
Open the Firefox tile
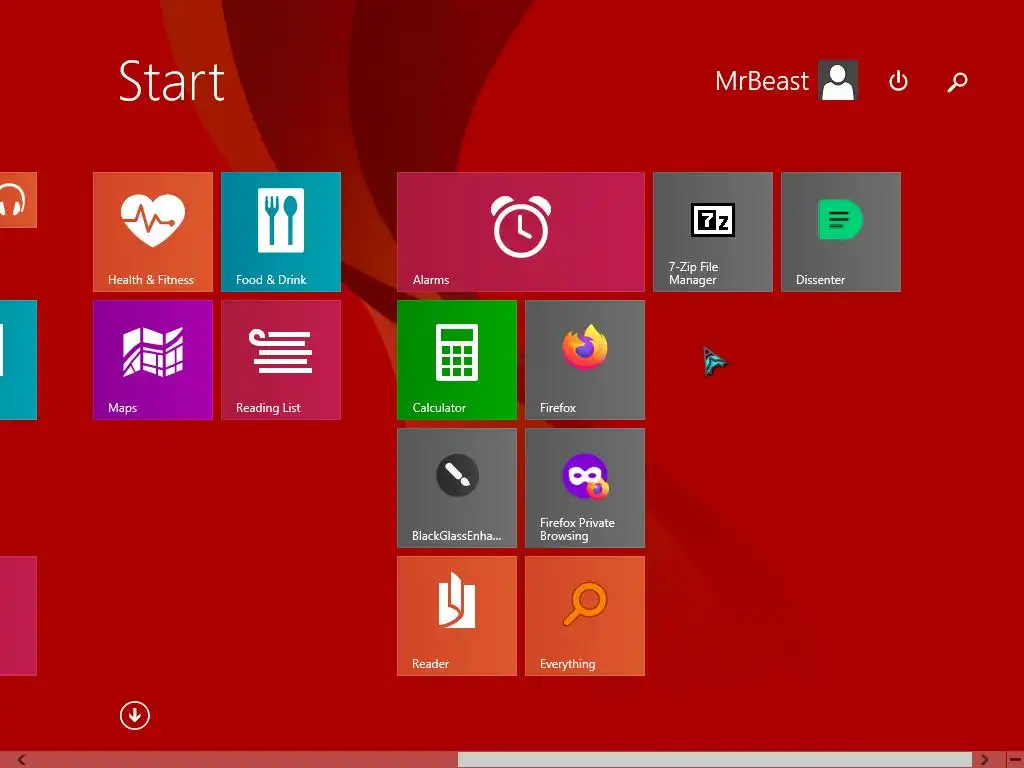point(584,360)
